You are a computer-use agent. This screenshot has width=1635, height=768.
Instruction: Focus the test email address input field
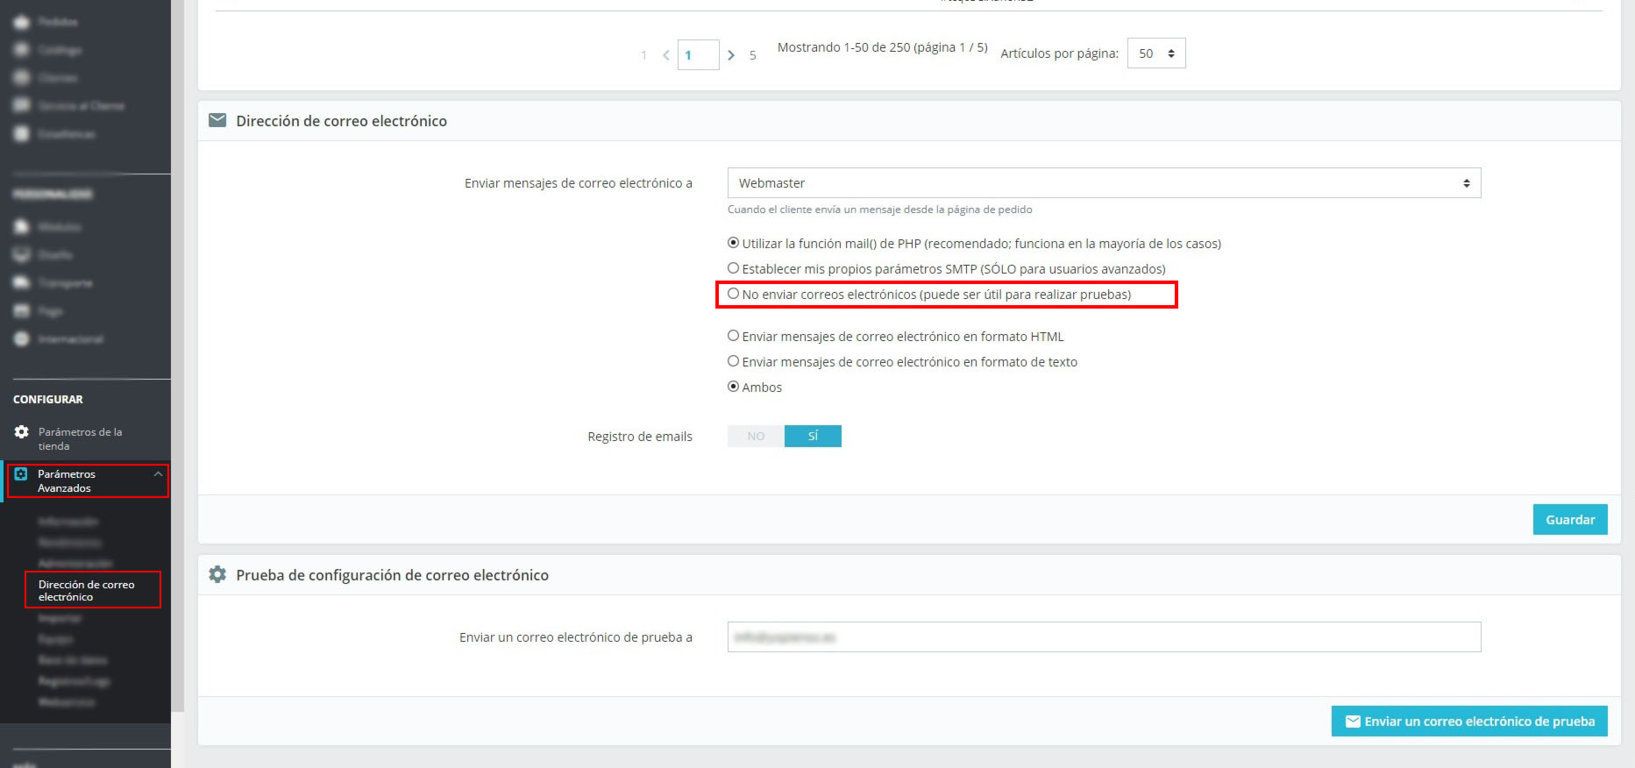click(x=1103, y=637)
